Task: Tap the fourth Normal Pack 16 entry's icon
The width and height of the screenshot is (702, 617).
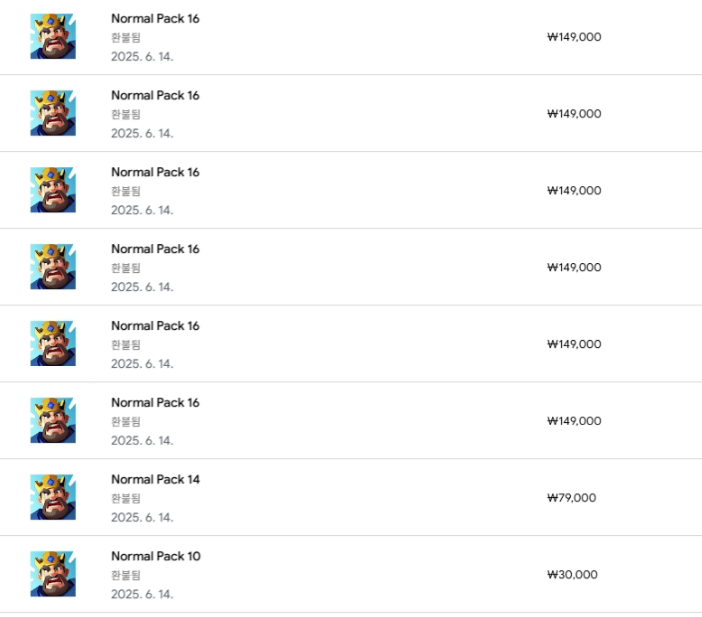Action: click(52, 267)
